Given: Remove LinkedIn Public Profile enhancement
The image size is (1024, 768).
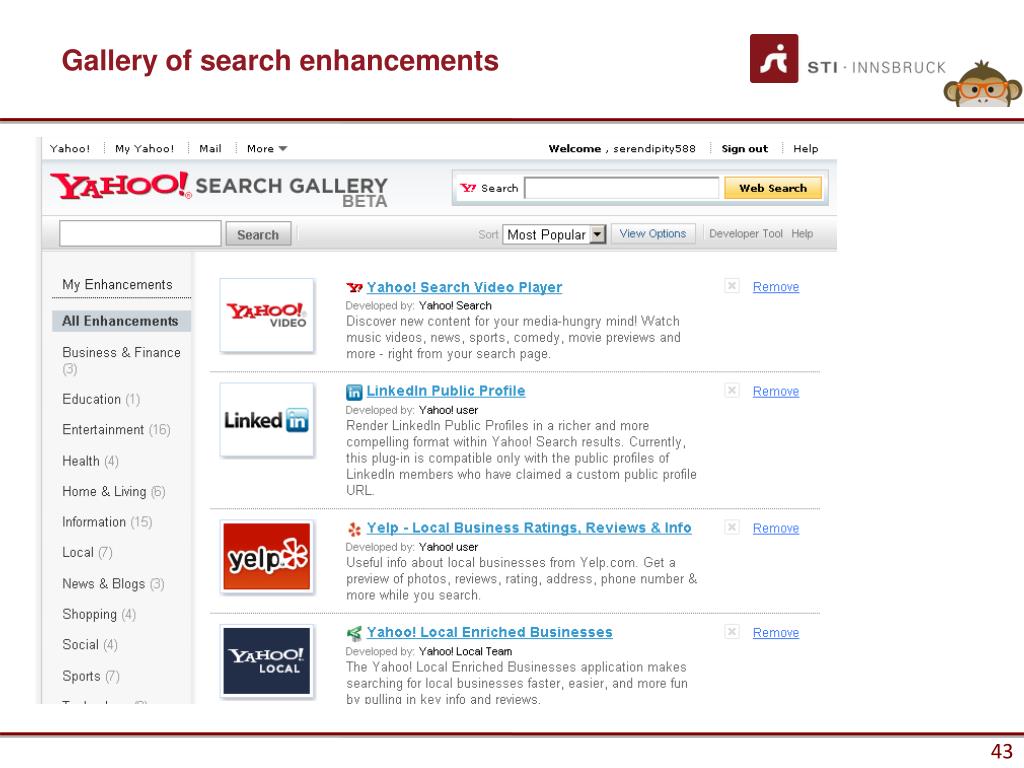Looking at the screenshot, I should [x=776, y=392].
